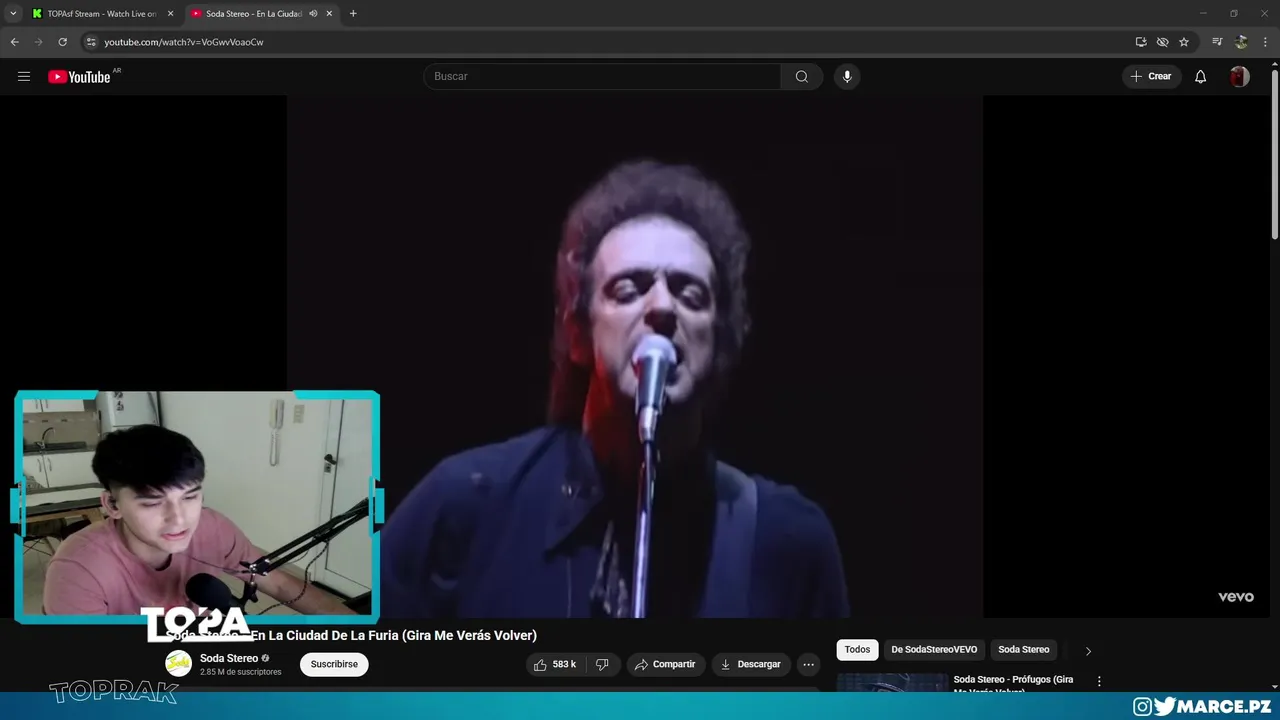Open the YouTube guide hamburger menu

point(24,77)
